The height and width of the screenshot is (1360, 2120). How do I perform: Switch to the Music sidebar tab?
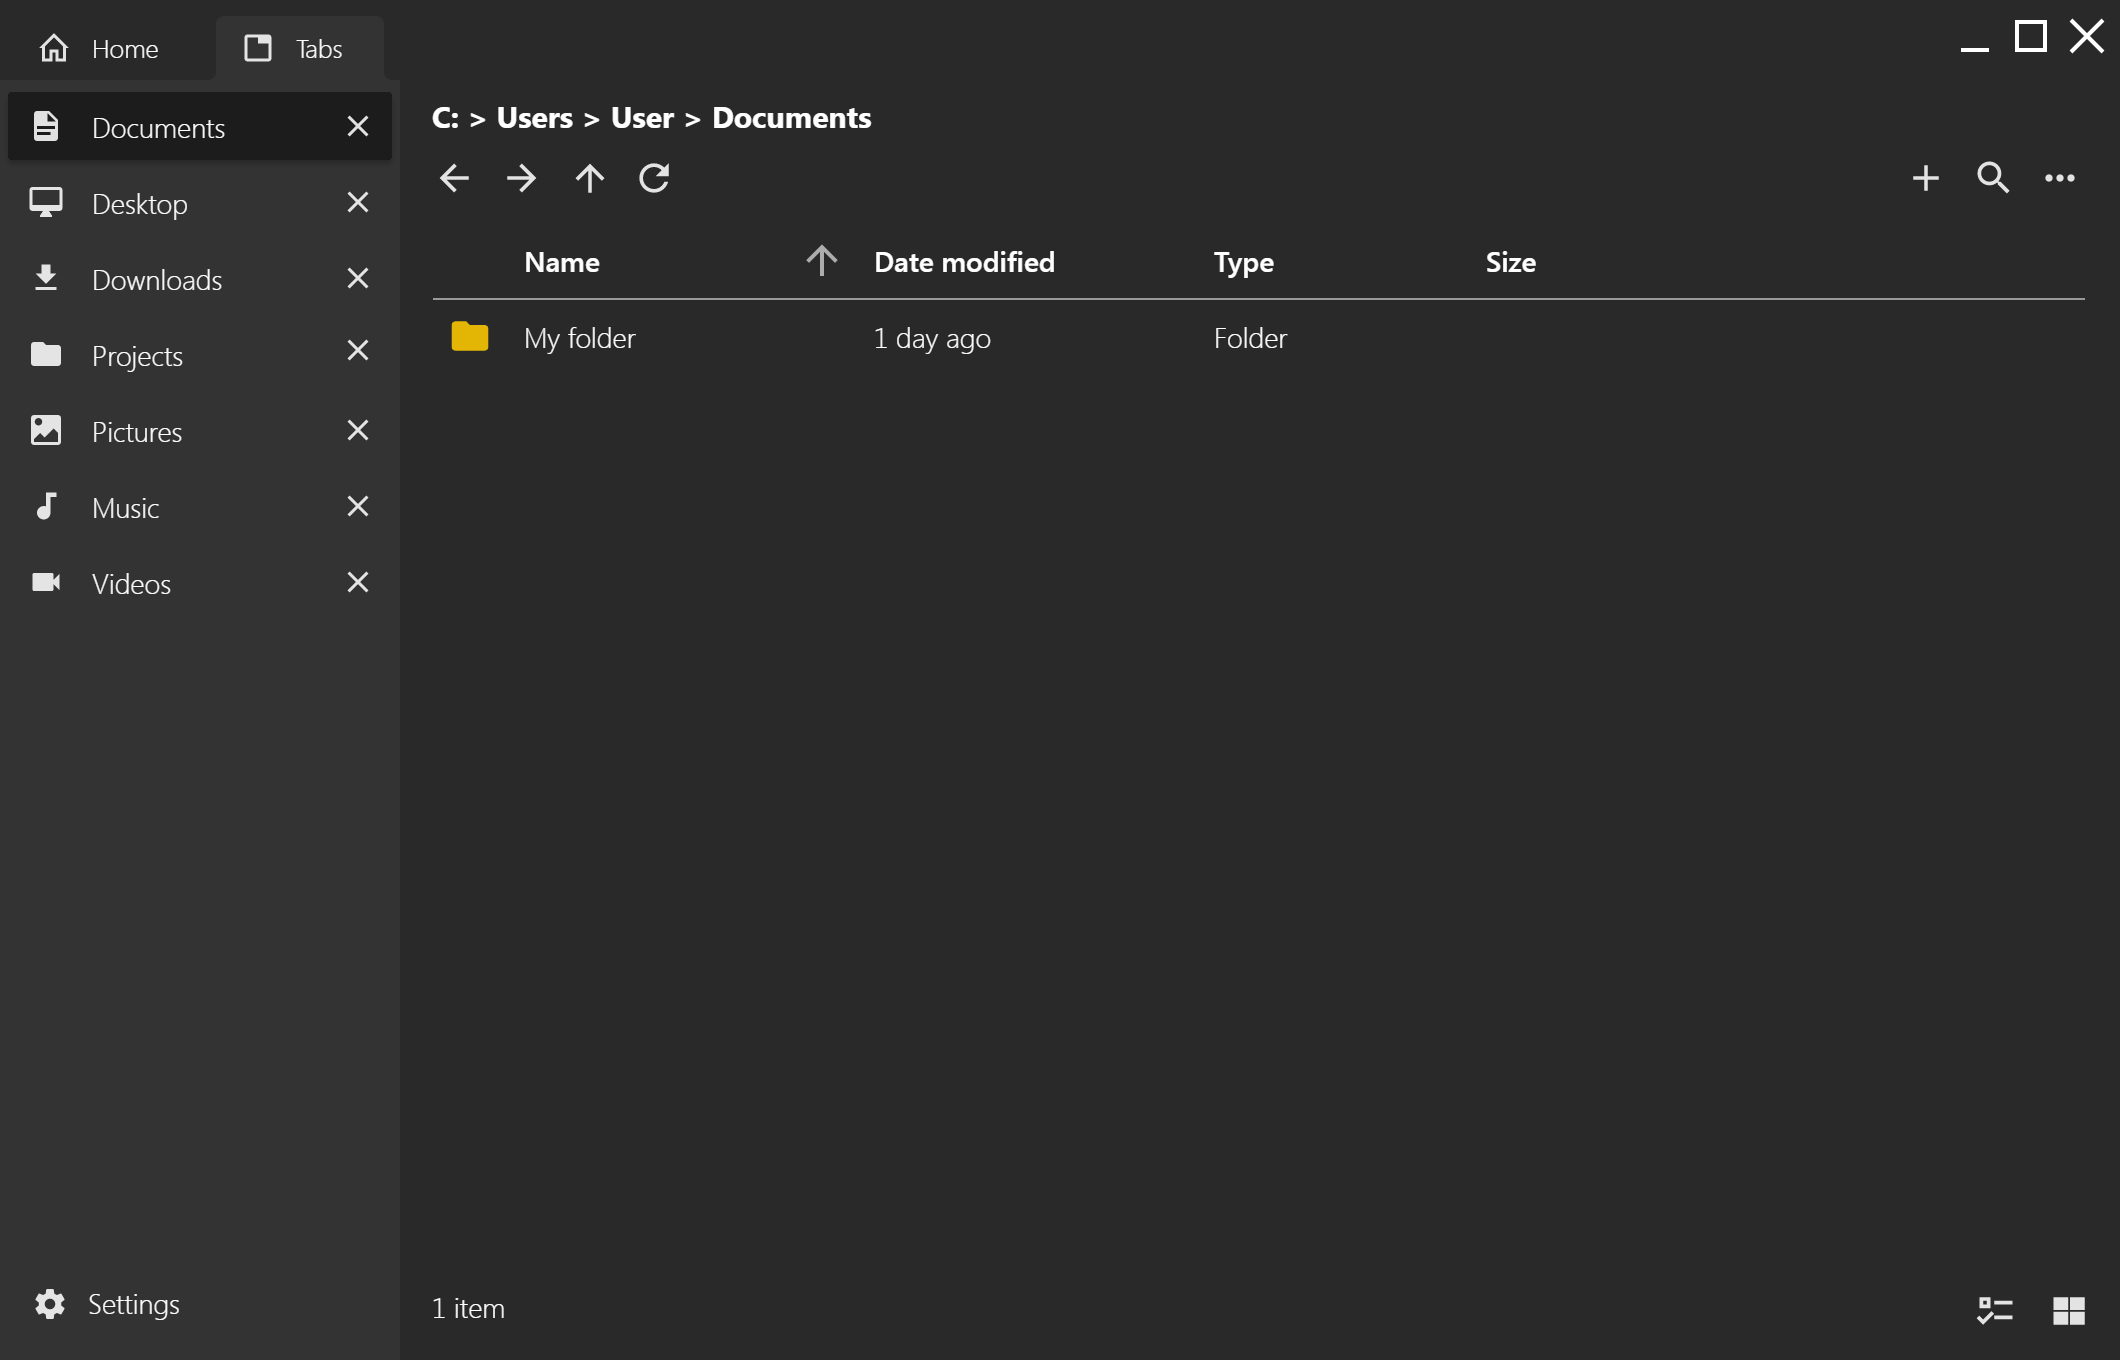click(200, 507)
